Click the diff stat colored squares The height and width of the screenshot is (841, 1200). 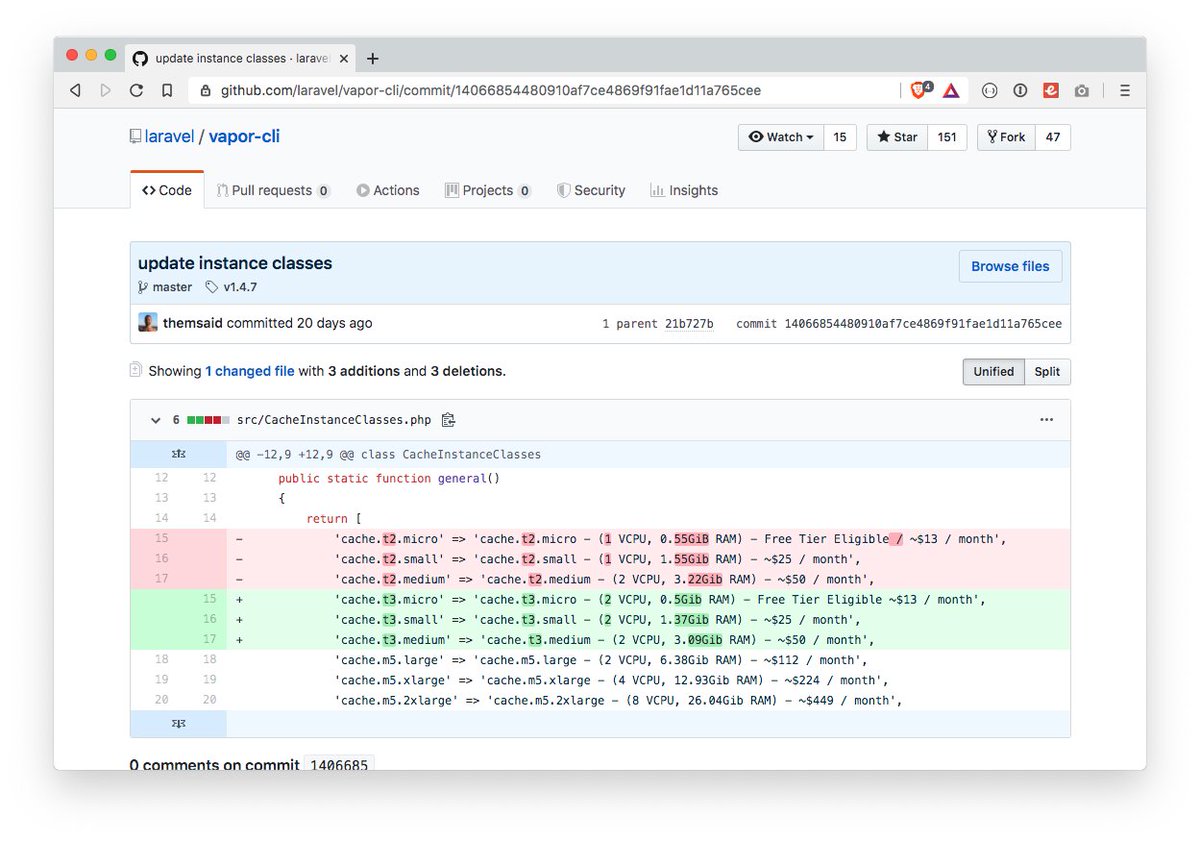[207, 421]
